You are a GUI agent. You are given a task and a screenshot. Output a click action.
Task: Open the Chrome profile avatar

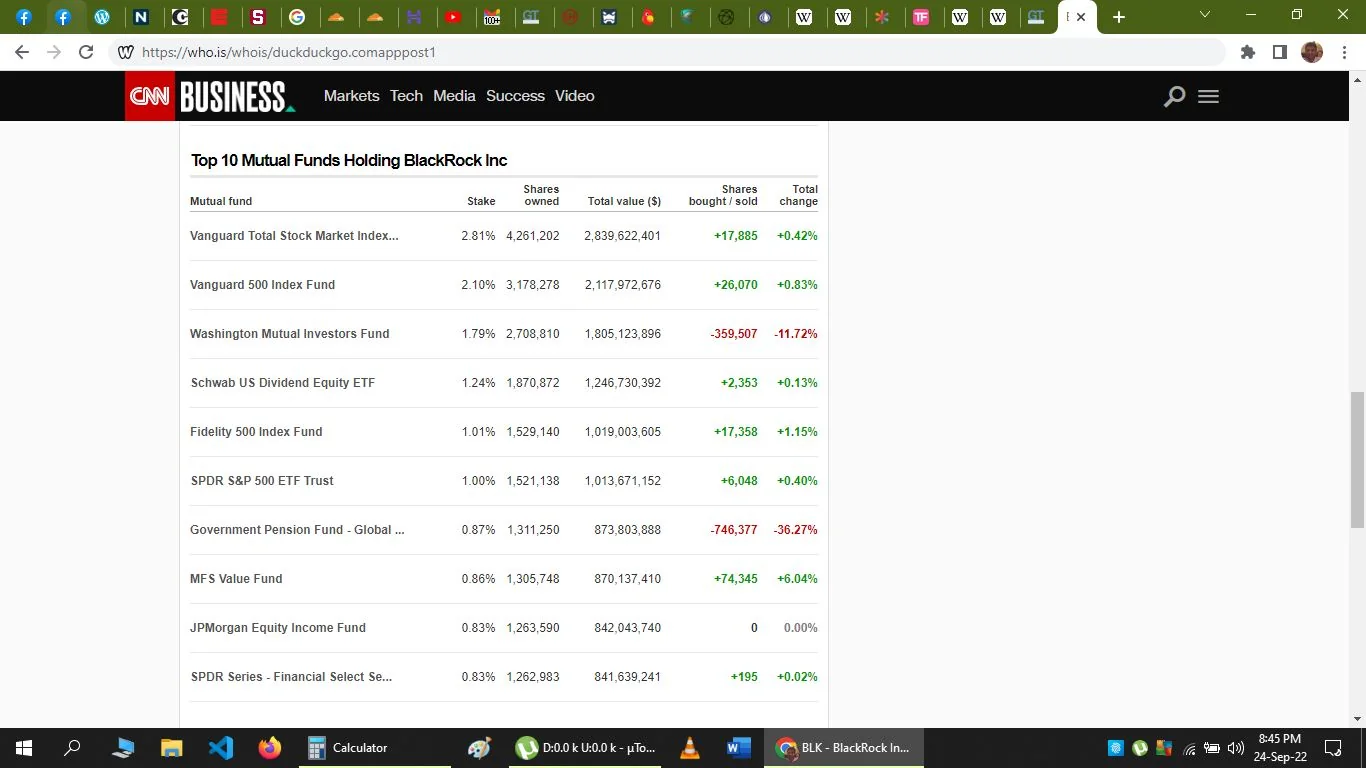coord(1312,52)
